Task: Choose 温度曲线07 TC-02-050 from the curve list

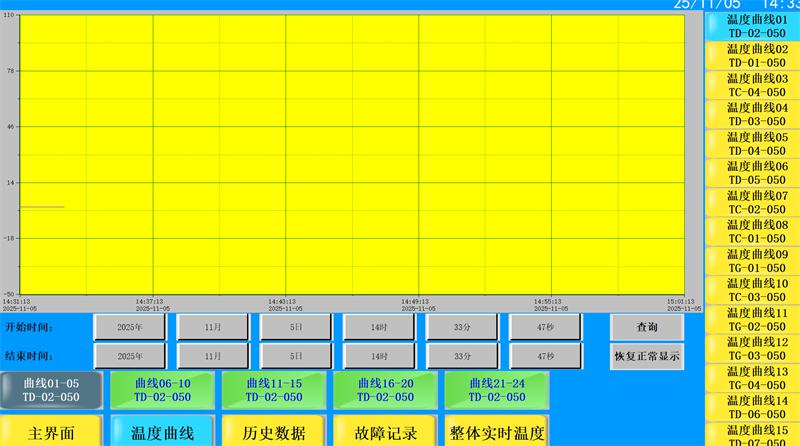Action: tap(756, 202)
